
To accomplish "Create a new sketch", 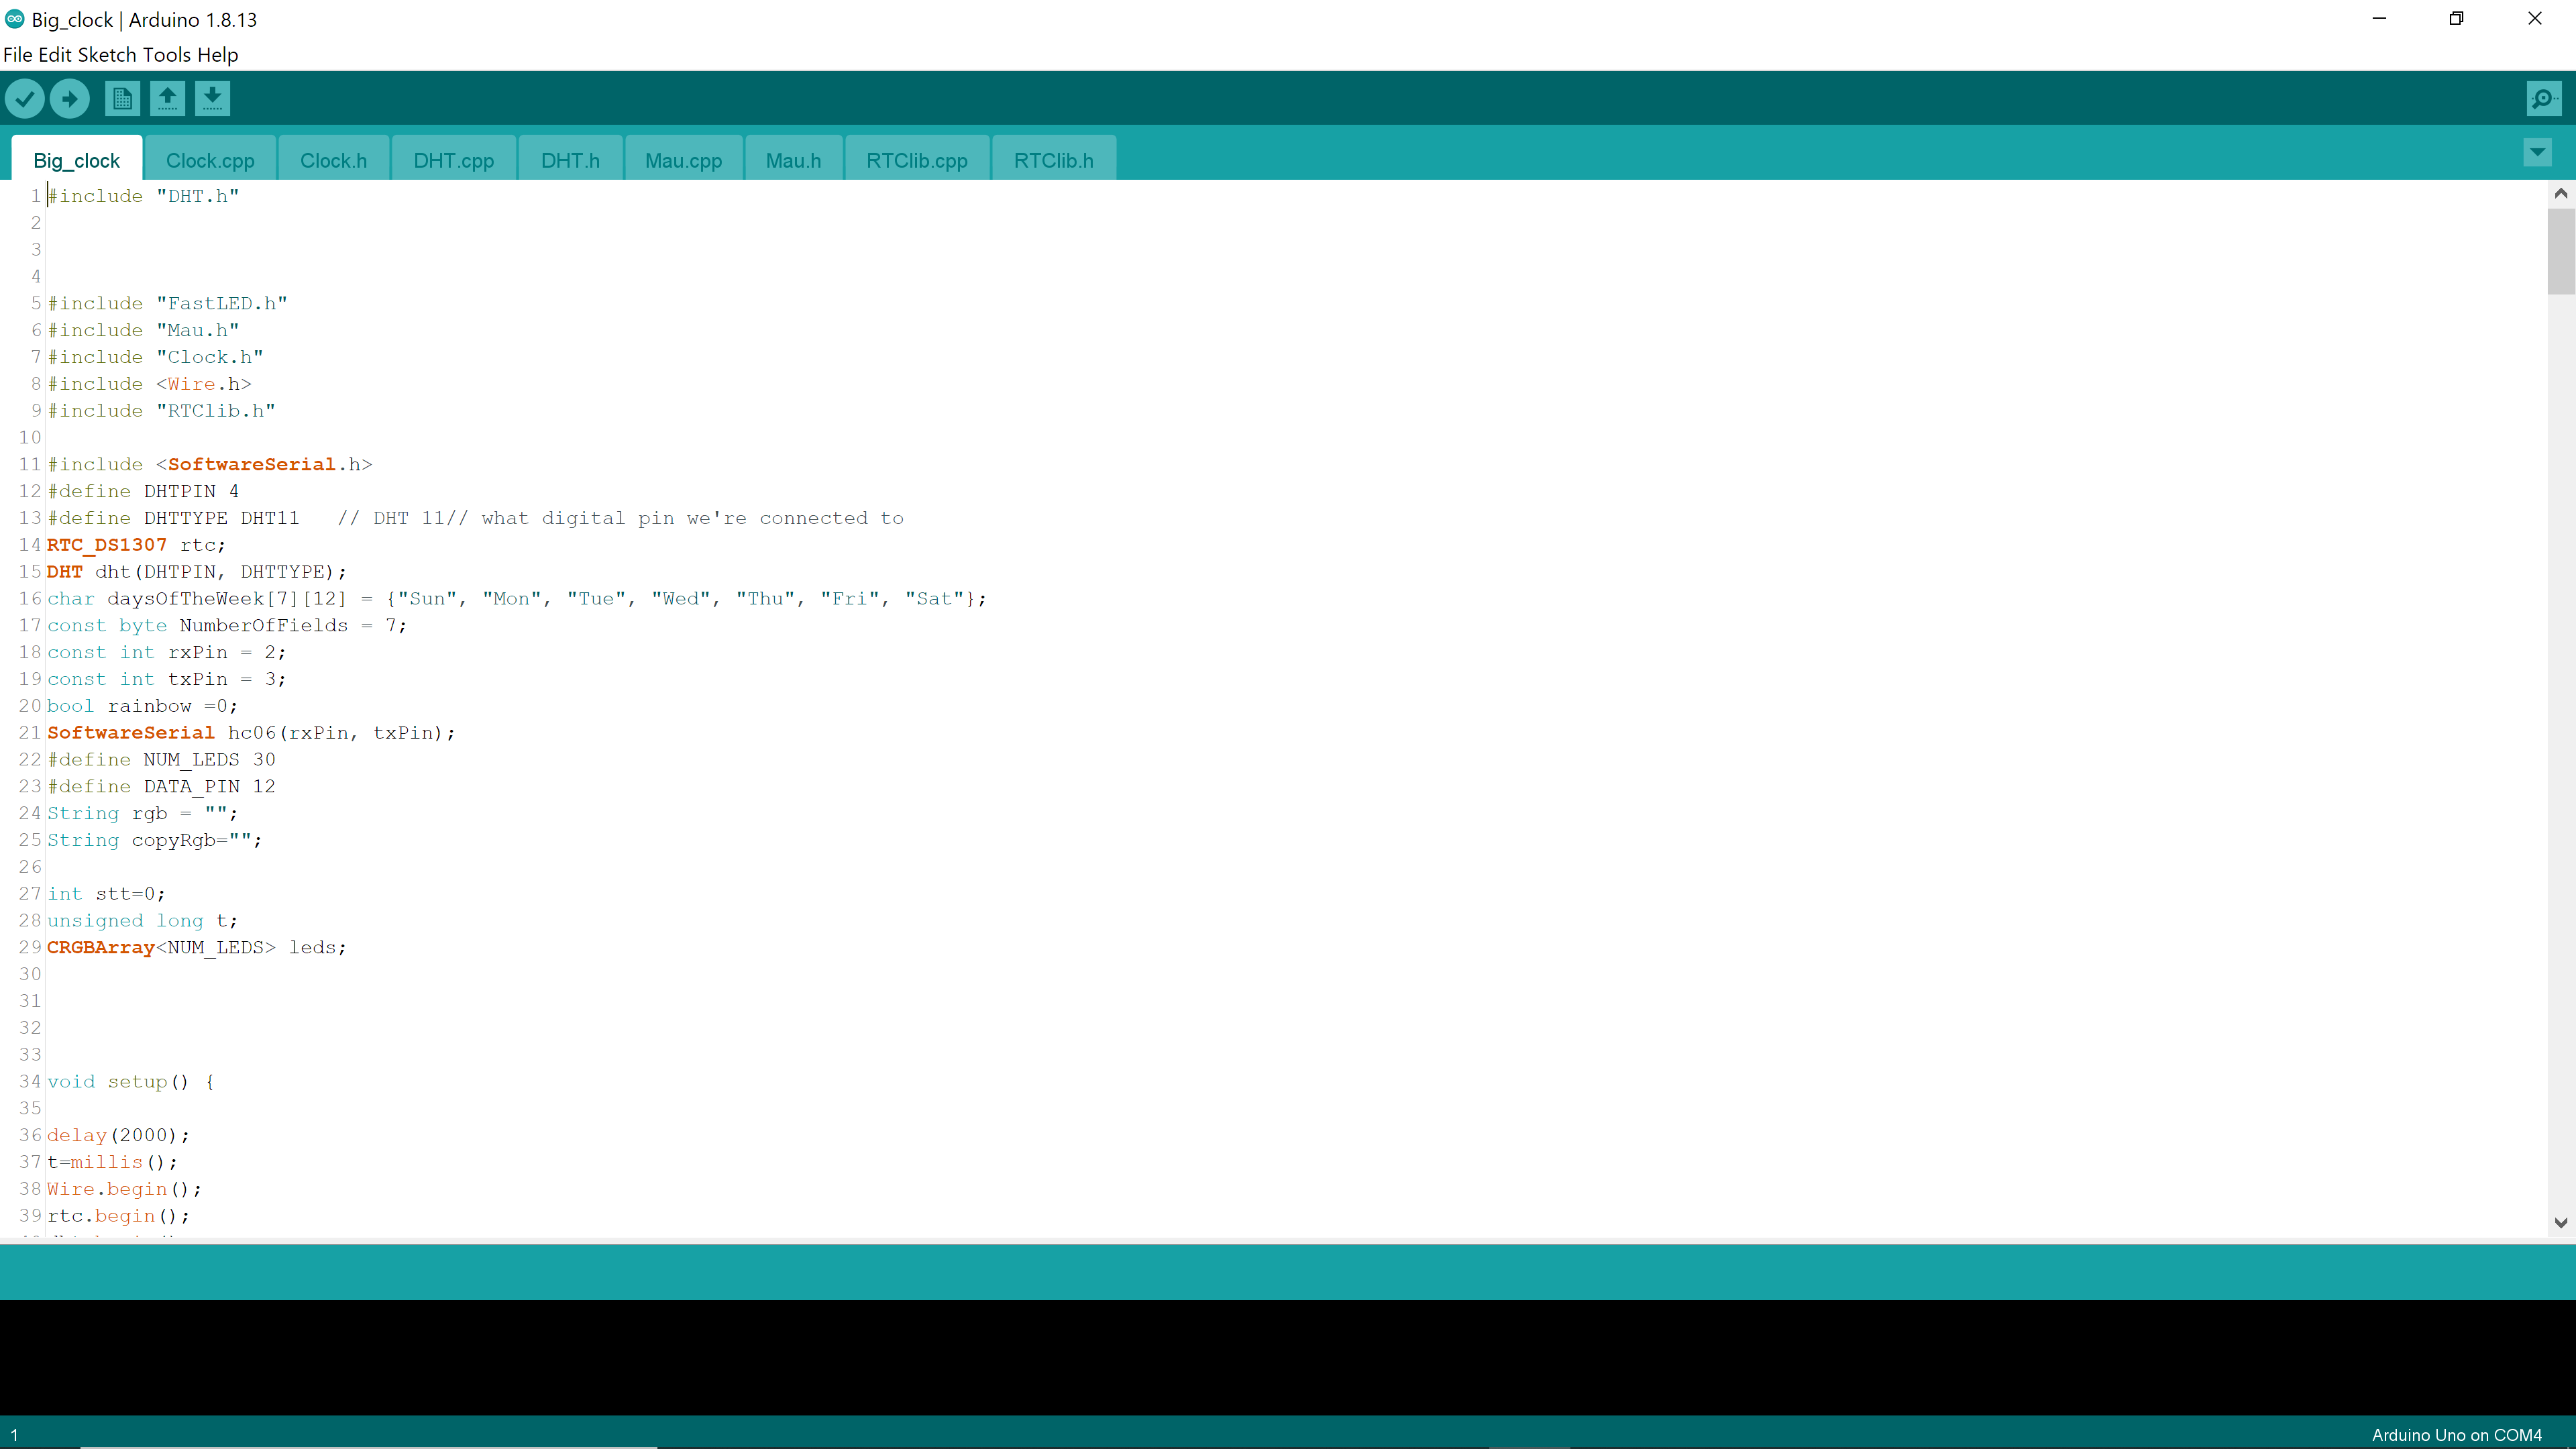I will tap(122, 98).
